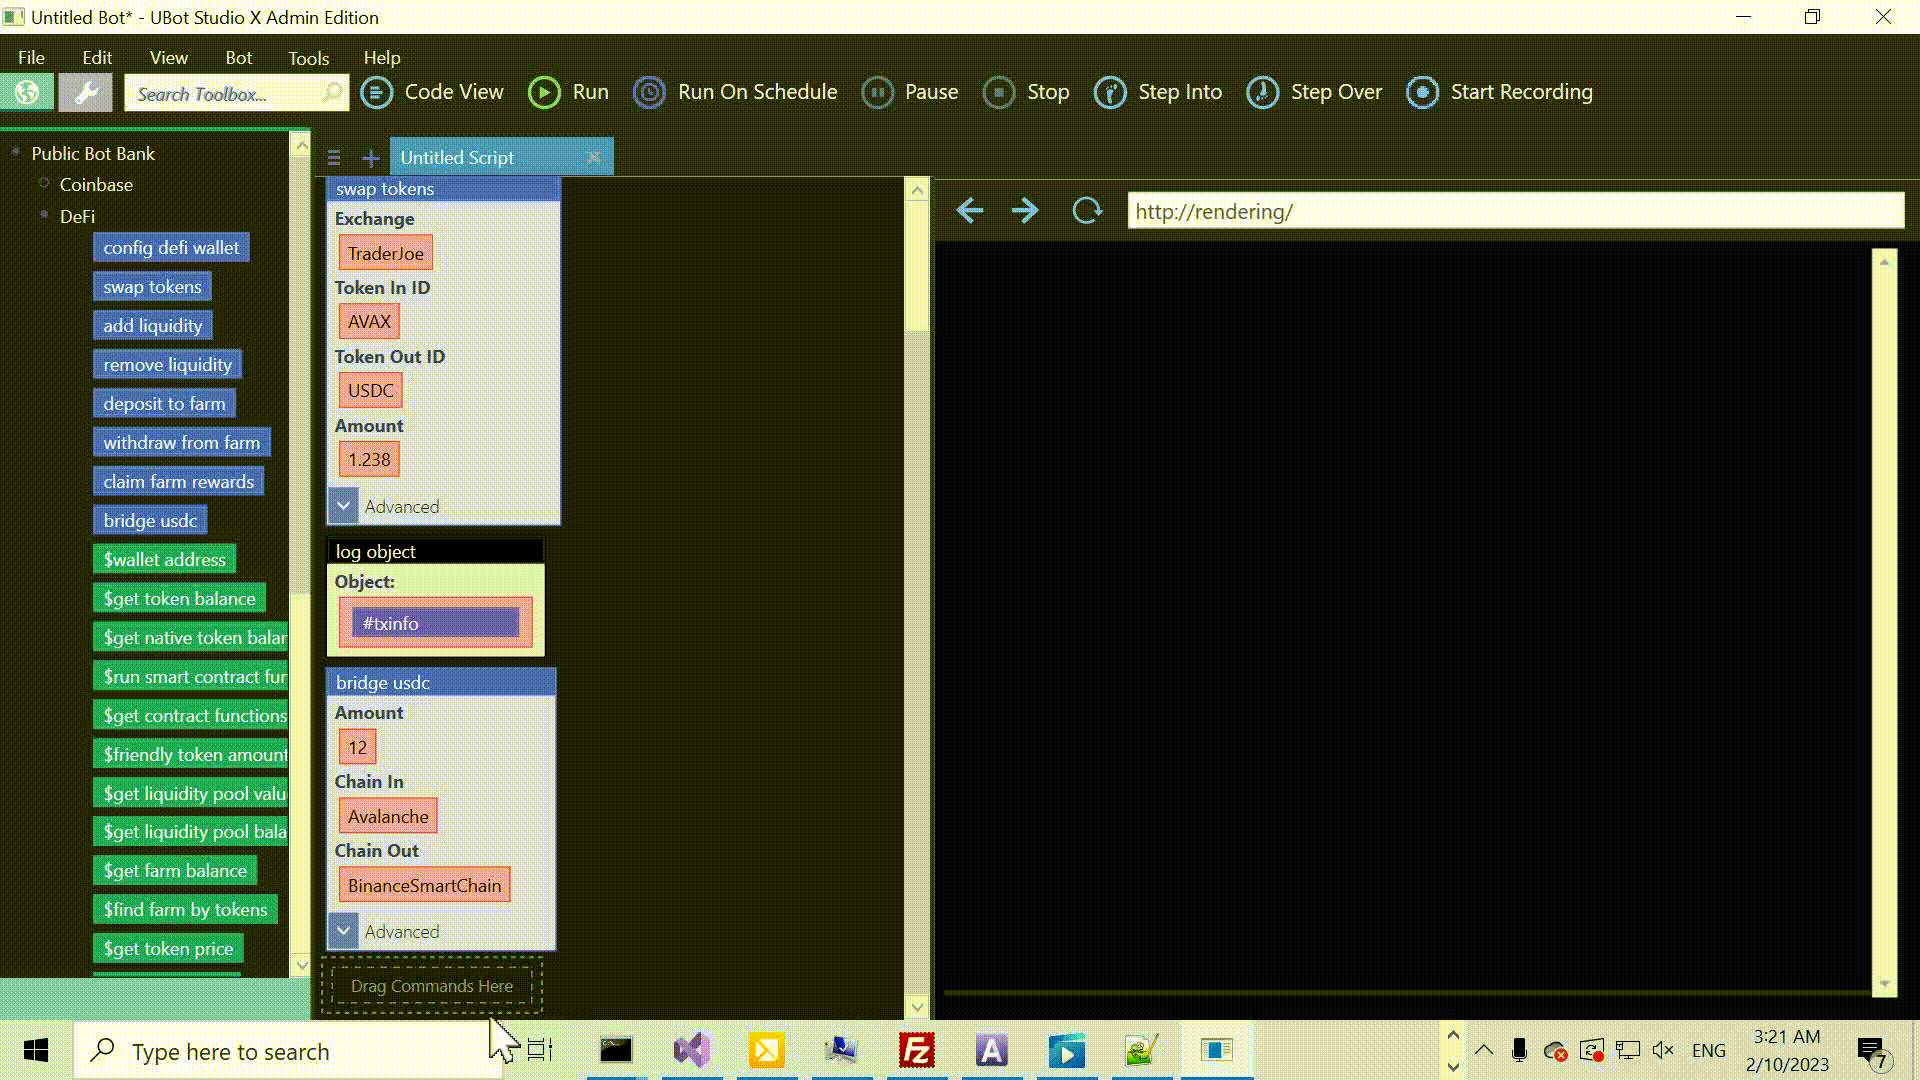Select $get token balance function
1920x1080 pixels.
[x=179, y=599]
